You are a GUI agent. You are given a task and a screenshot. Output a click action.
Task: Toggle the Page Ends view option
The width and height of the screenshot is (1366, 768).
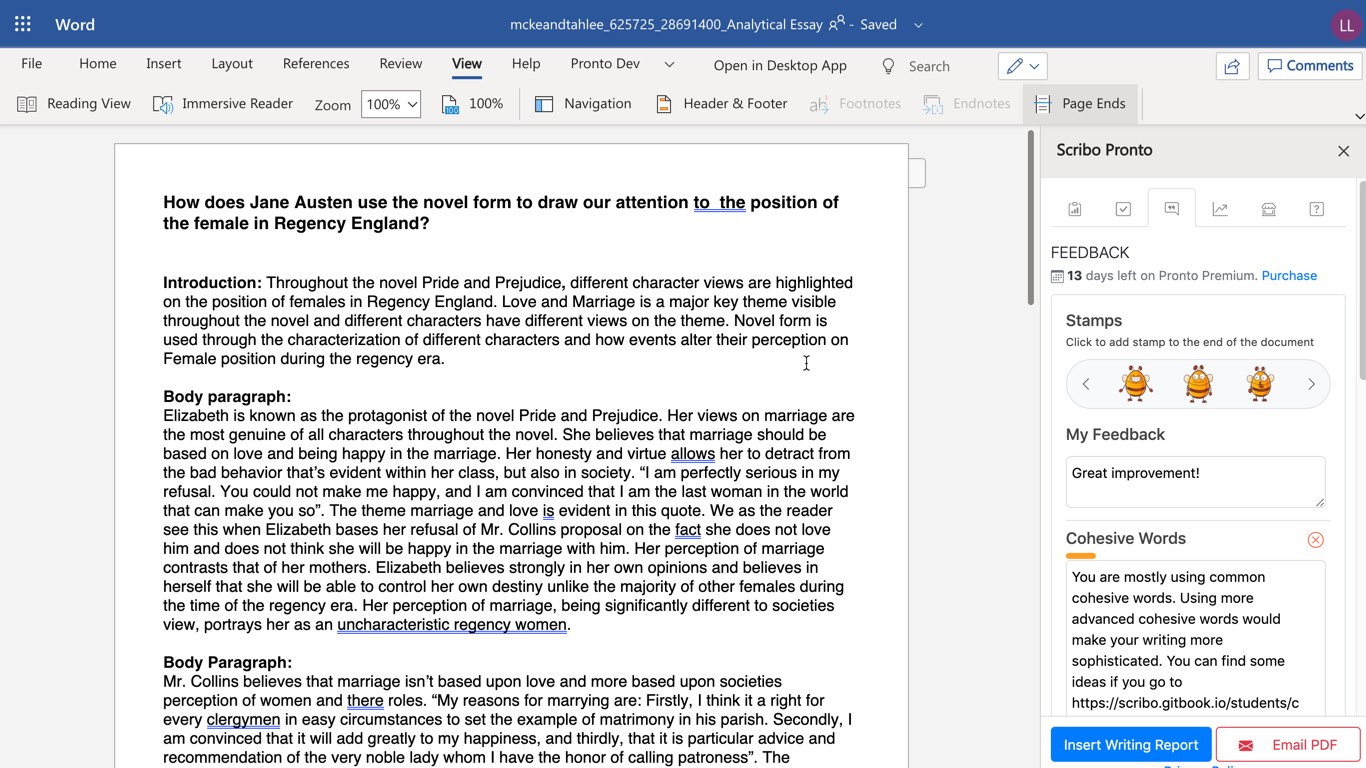[1080, 104]
